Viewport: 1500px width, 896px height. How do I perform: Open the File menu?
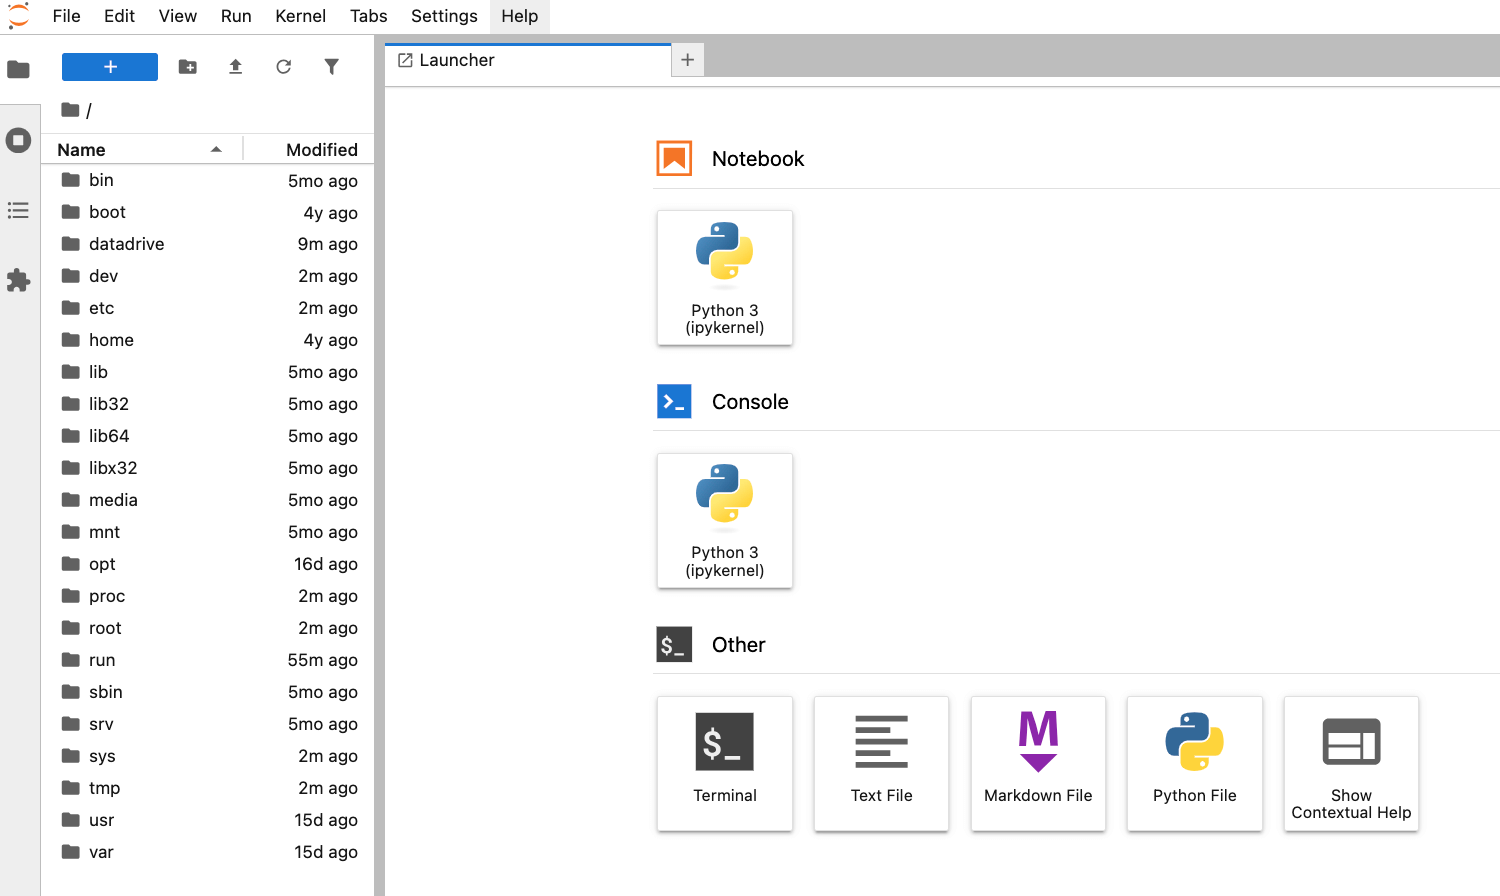click(66, 16)
